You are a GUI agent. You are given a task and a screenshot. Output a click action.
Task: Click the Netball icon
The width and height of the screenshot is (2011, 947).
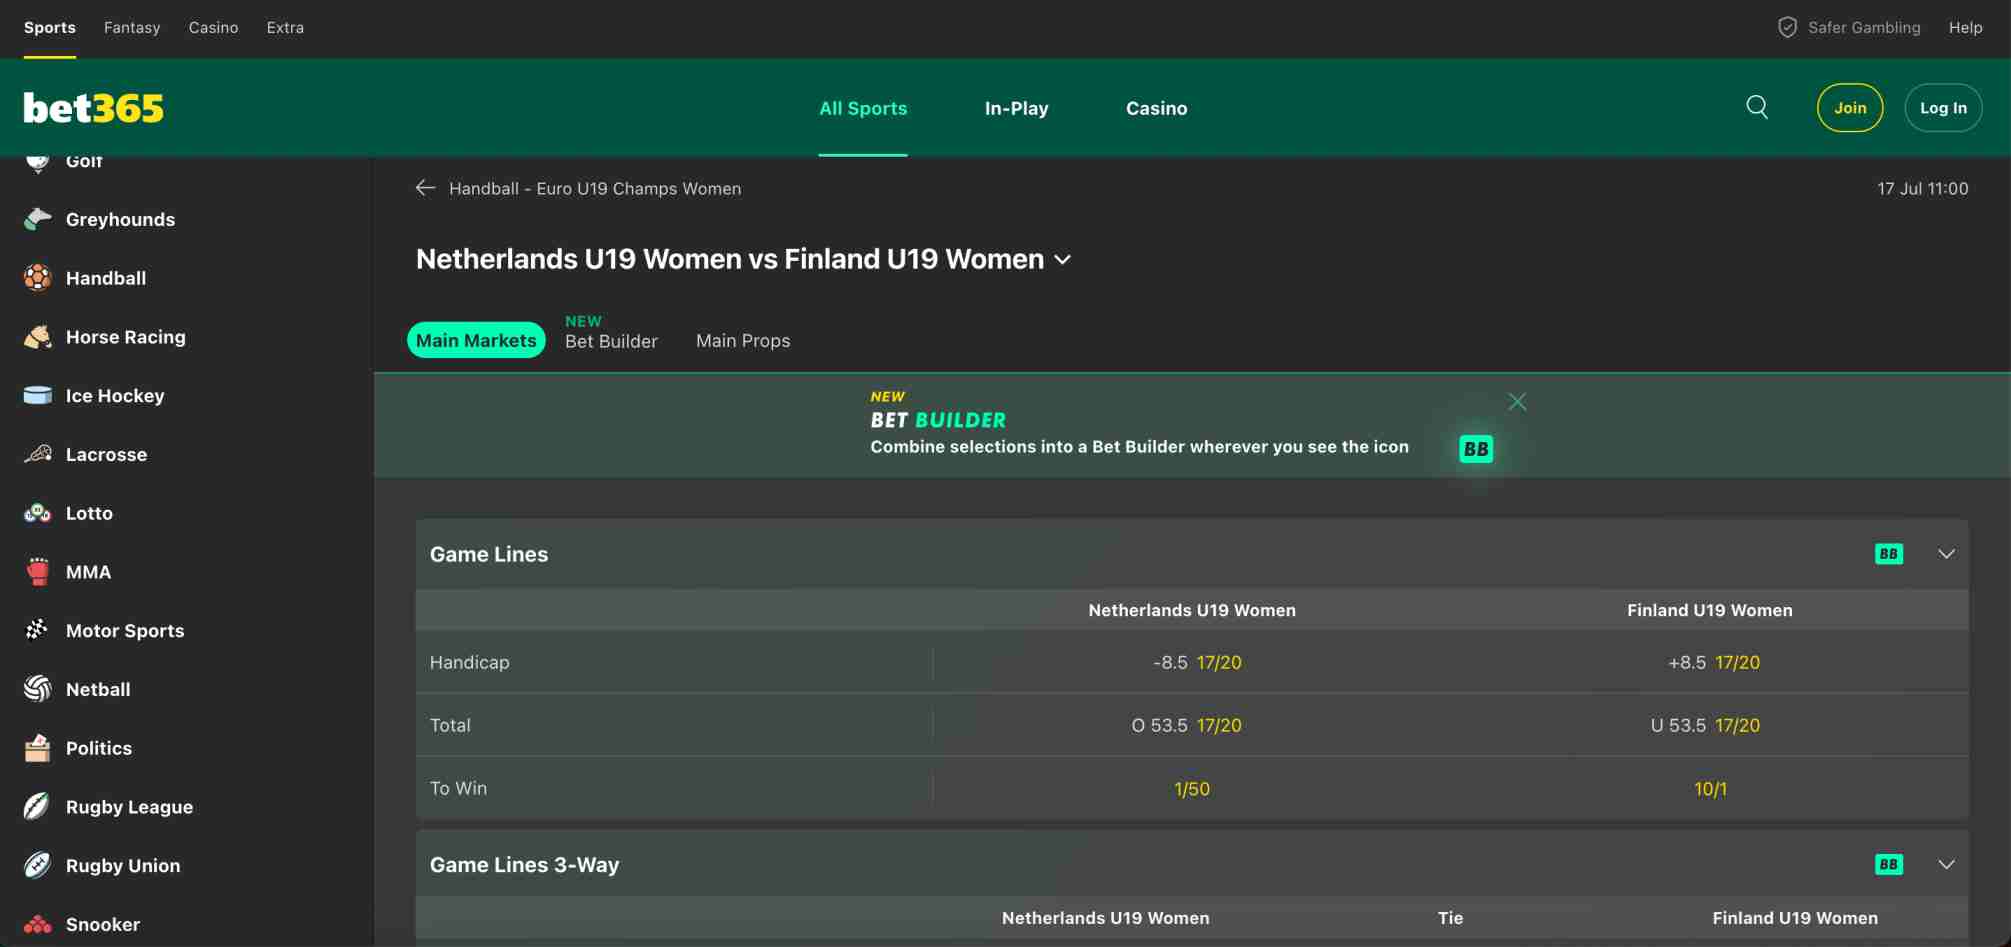click(x=38, y=689)
